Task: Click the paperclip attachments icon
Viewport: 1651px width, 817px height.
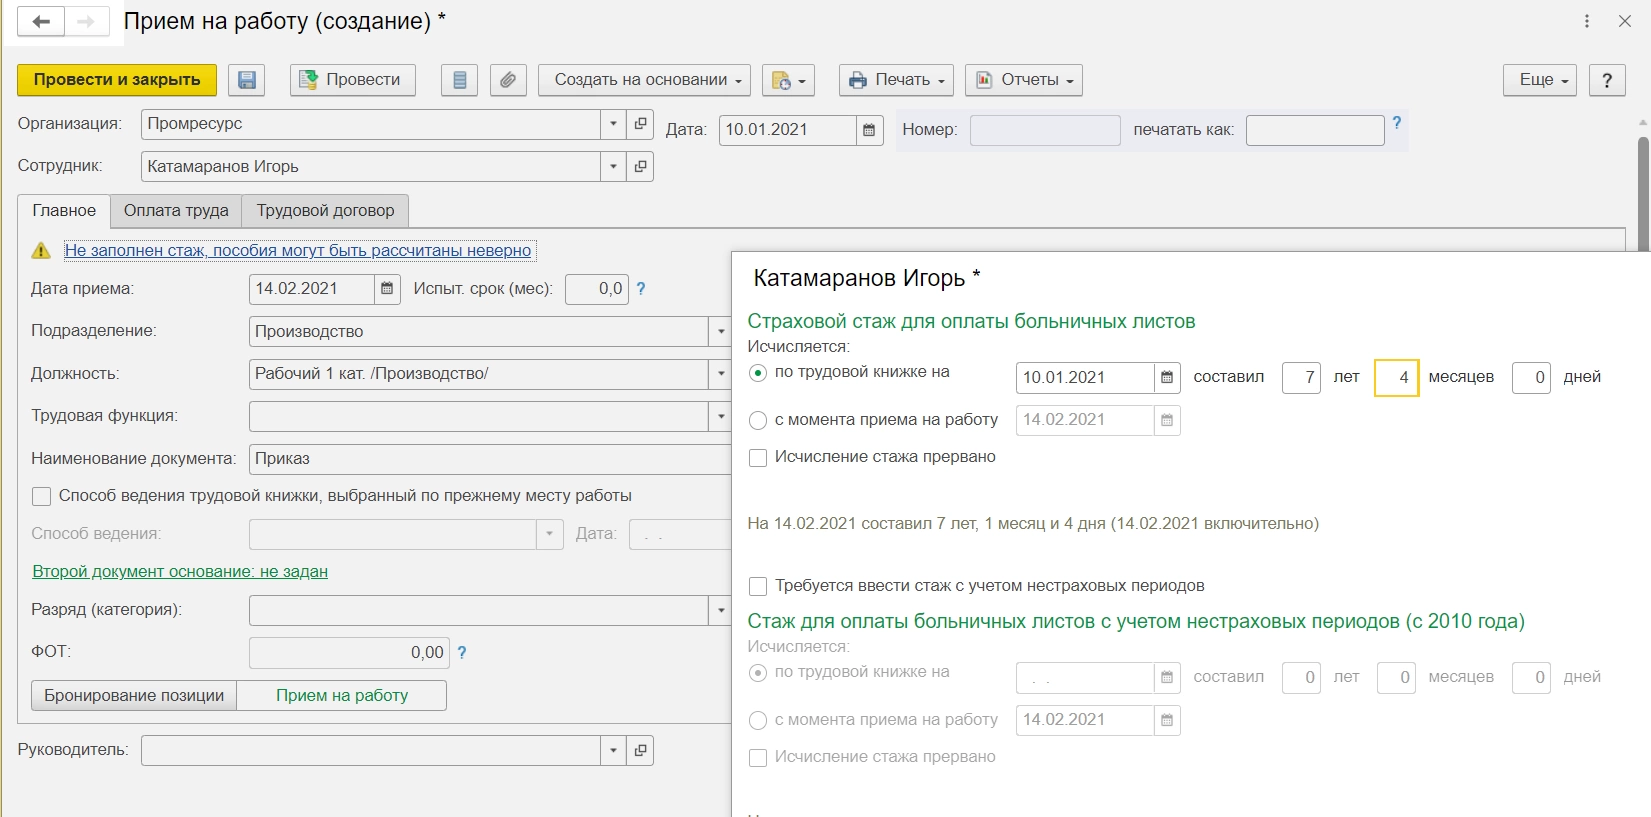Action: (508, 80)
